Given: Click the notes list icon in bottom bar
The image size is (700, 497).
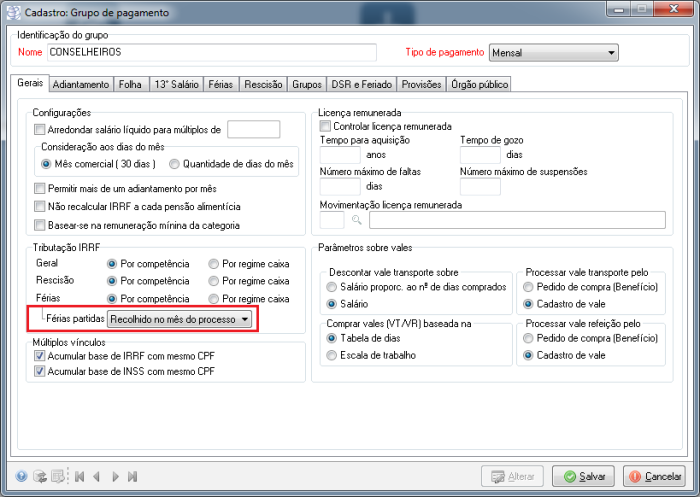Looking at the screenshot, I should (x=59, y=477).
